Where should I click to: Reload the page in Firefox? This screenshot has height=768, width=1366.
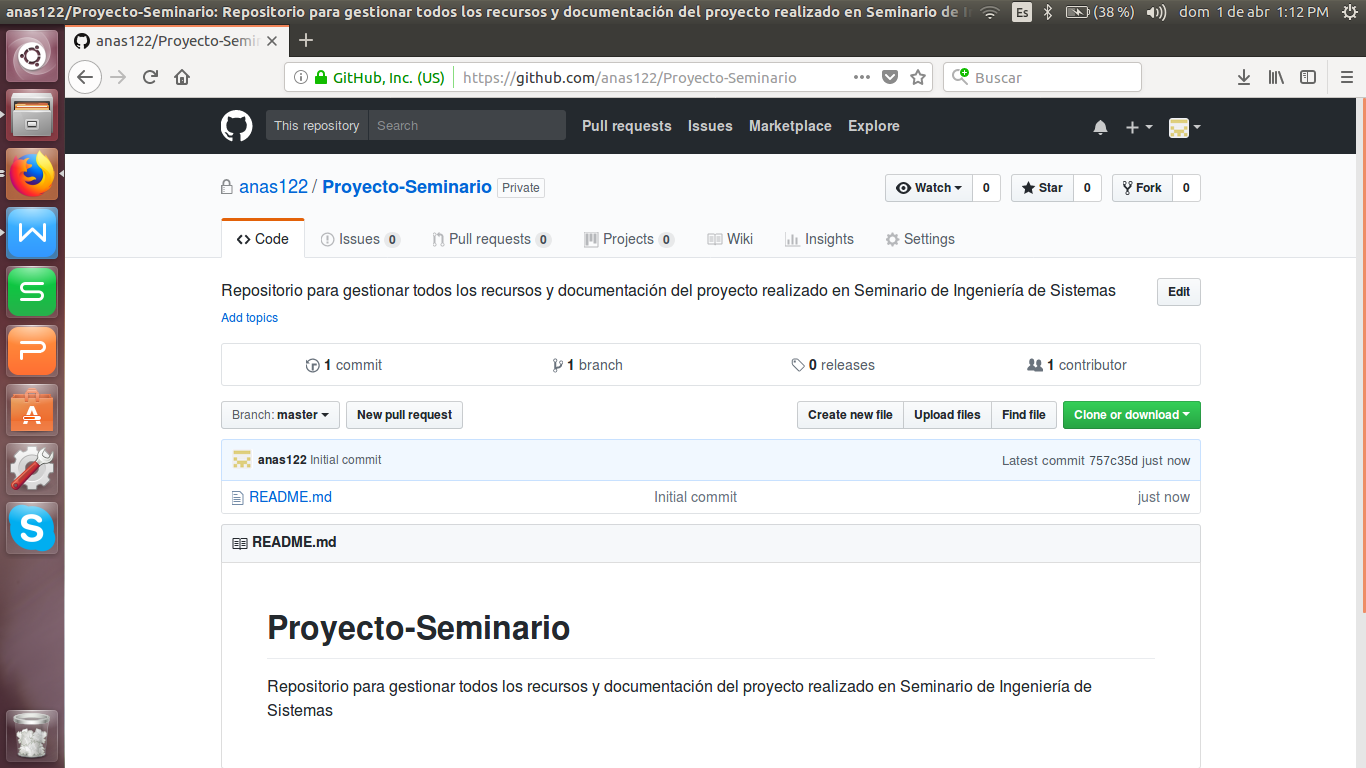tap(150, 77)
